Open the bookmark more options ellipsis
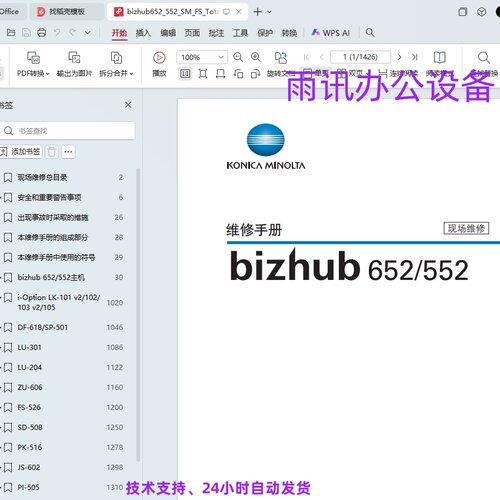The height and width of the screenshot is (500, 500). click(x=68, y=152)
